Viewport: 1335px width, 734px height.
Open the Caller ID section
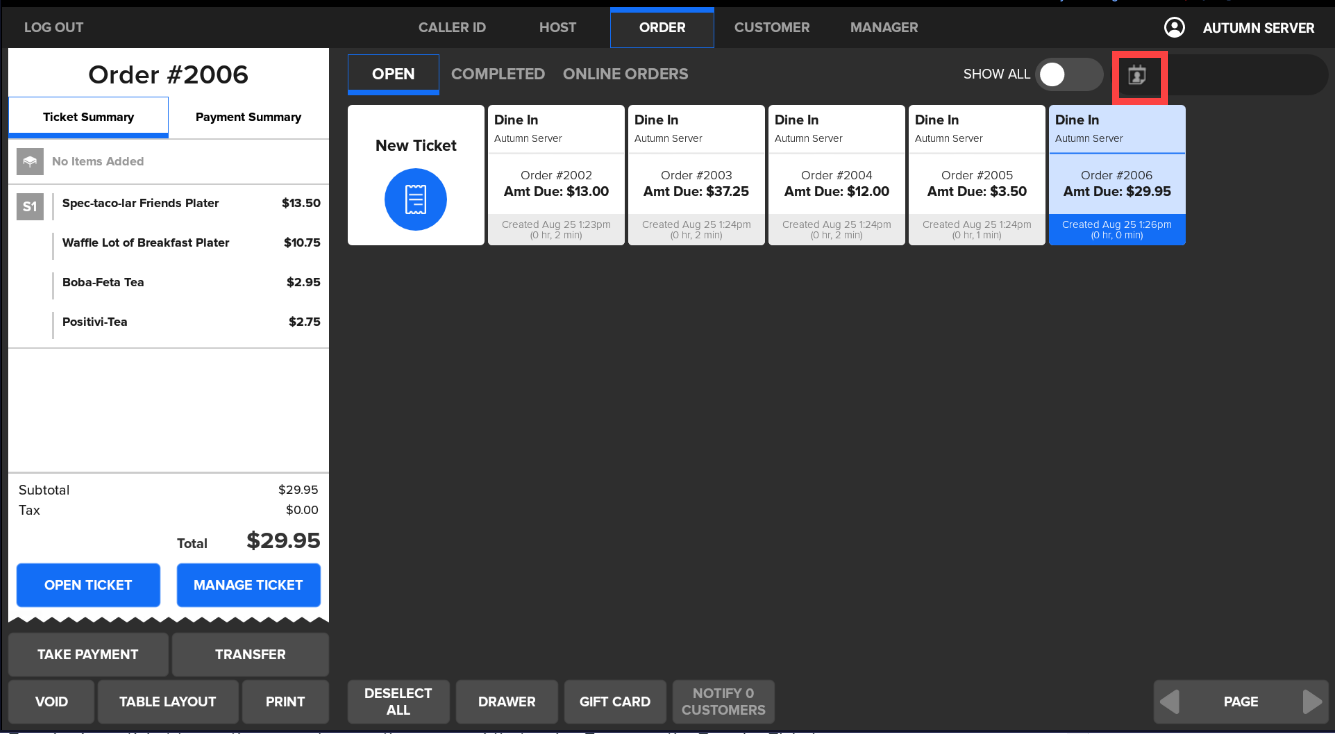tap(452, 27)
